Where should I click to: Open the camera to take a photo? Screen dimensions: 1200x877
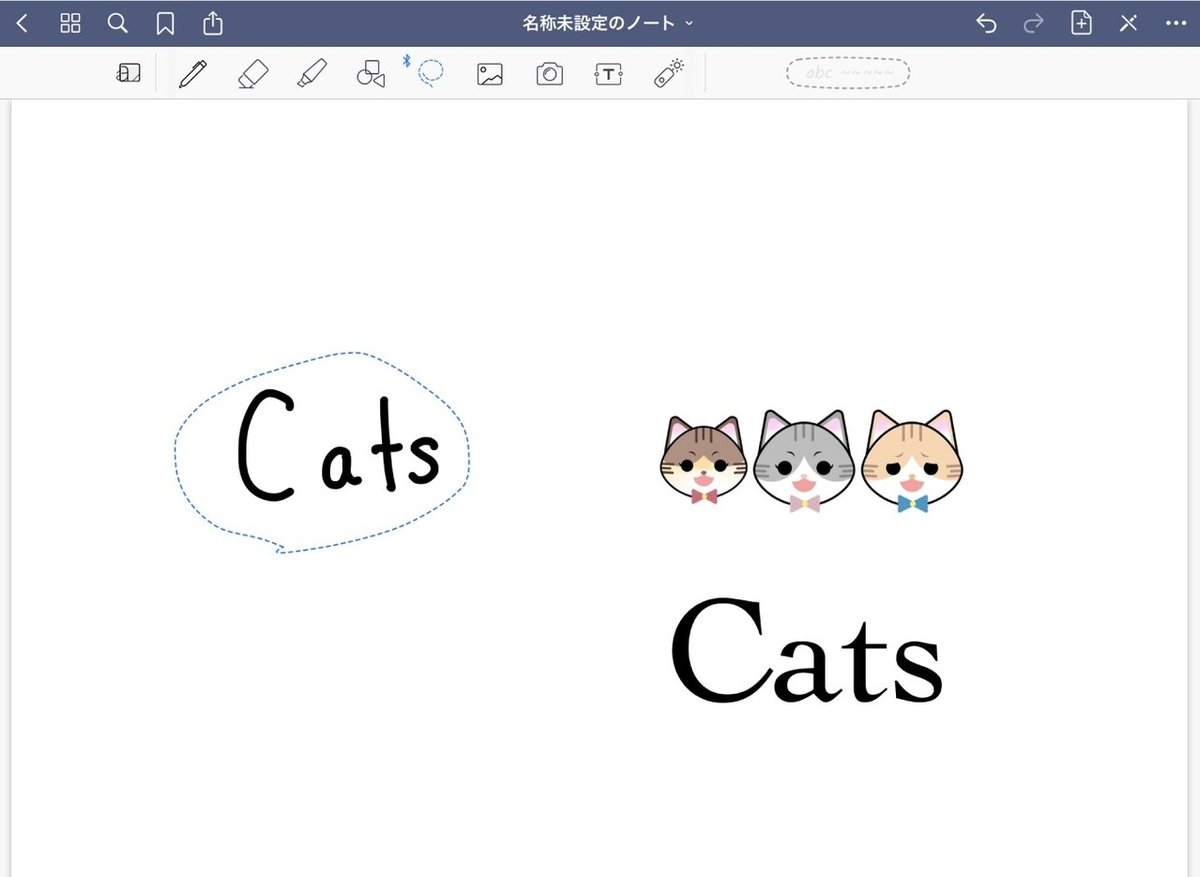coord(550,74)
